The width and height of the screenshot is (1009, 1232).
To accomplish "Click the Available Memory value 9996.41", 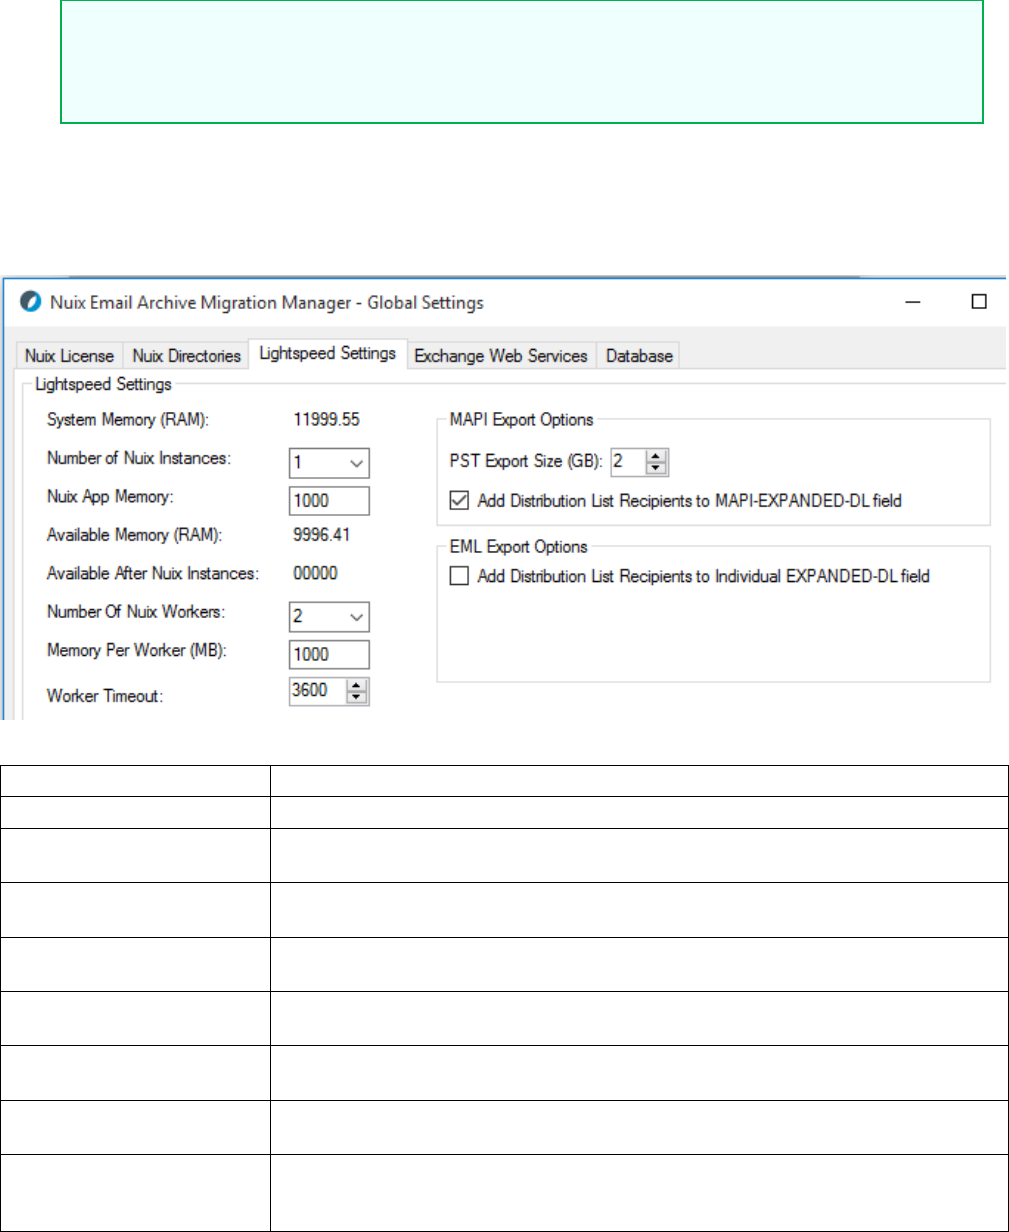I will point(322,535).
